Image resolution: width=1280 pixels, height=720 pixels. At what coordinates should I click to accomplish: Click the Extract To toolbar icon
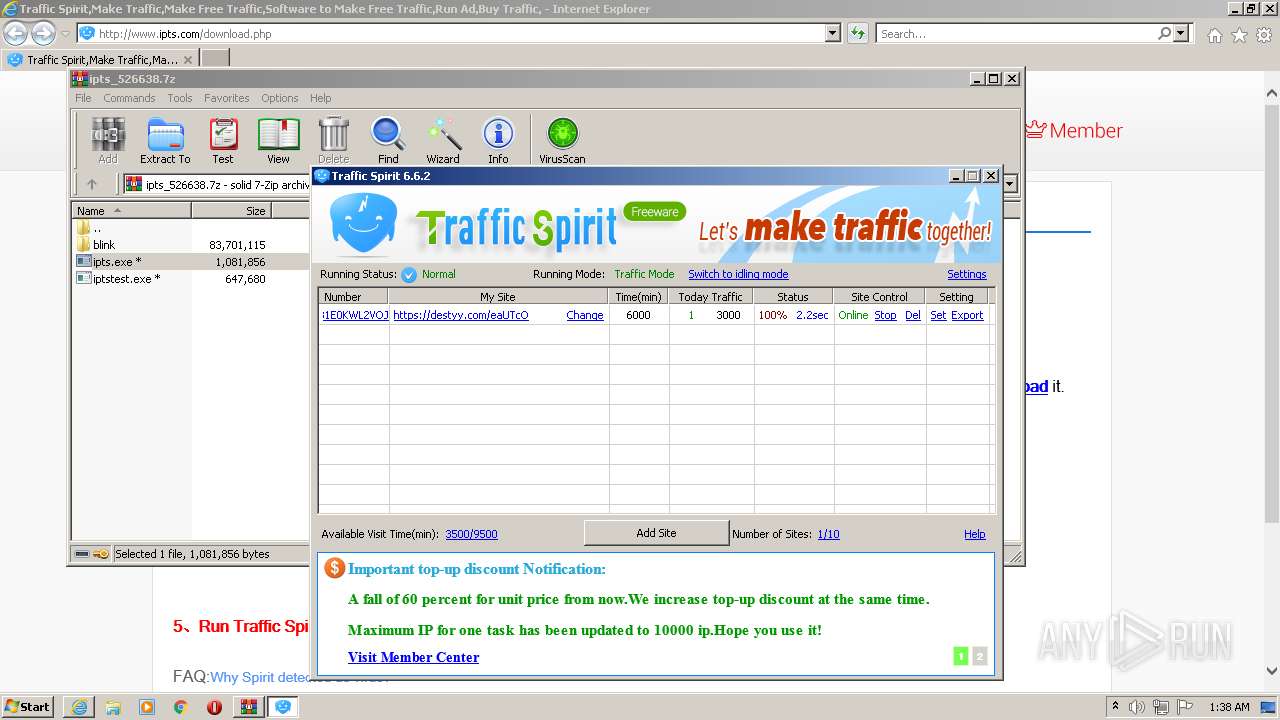[165, 140]
